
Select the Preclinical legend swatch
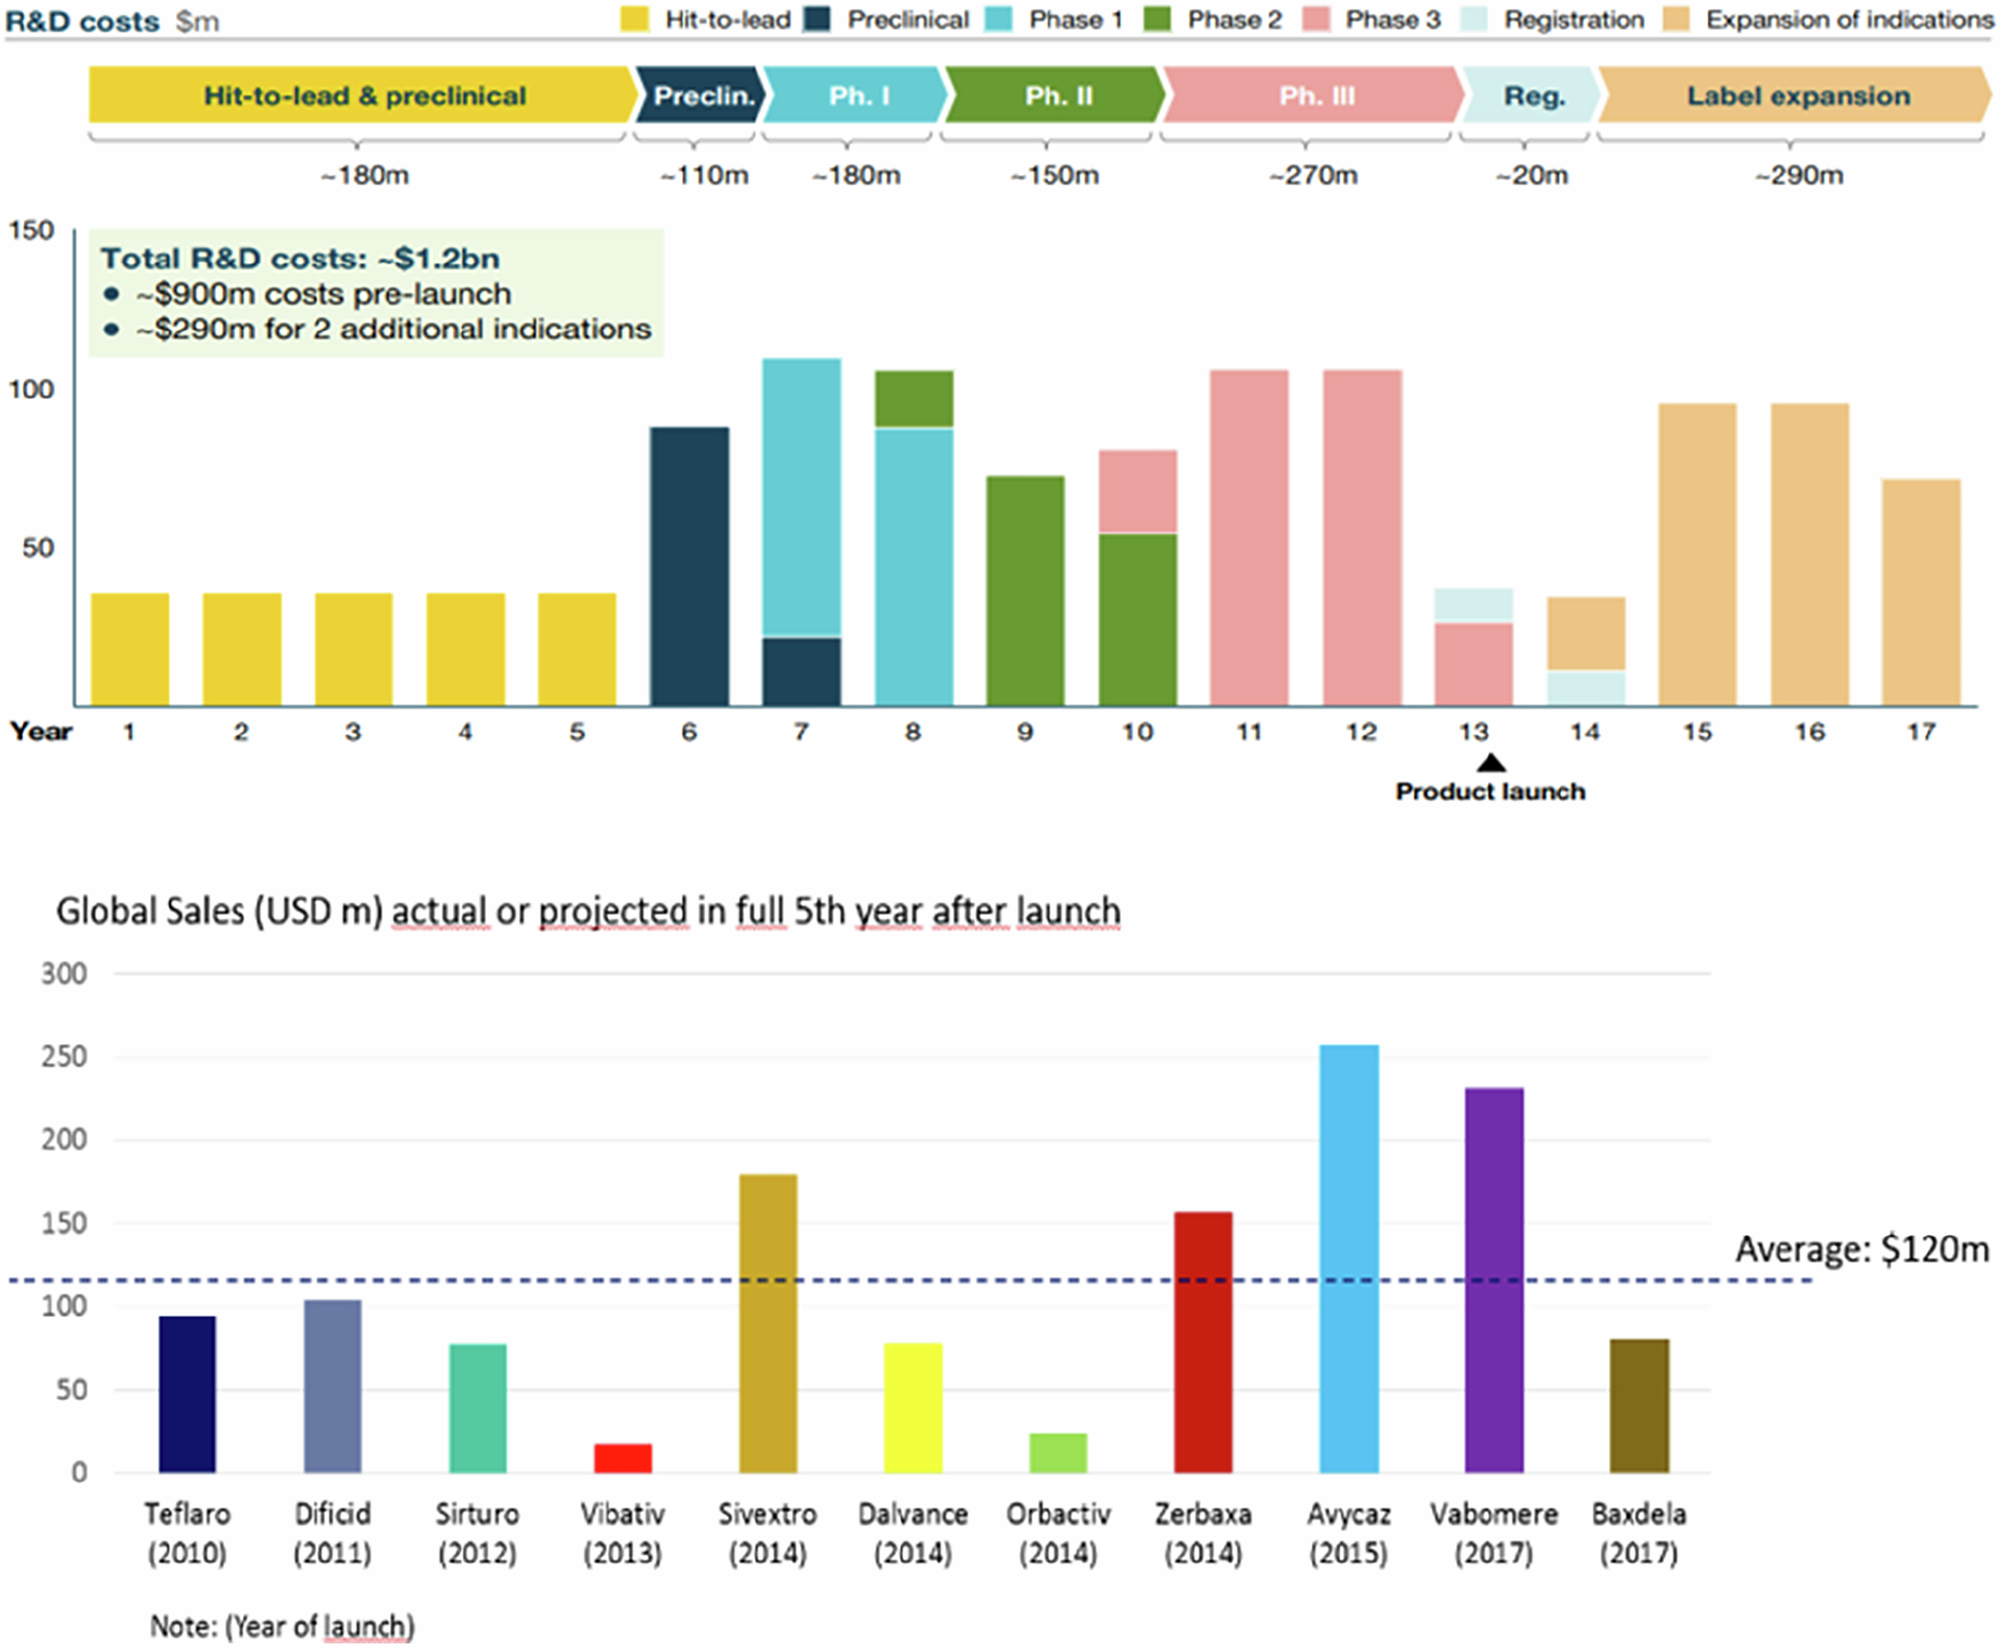817,19
